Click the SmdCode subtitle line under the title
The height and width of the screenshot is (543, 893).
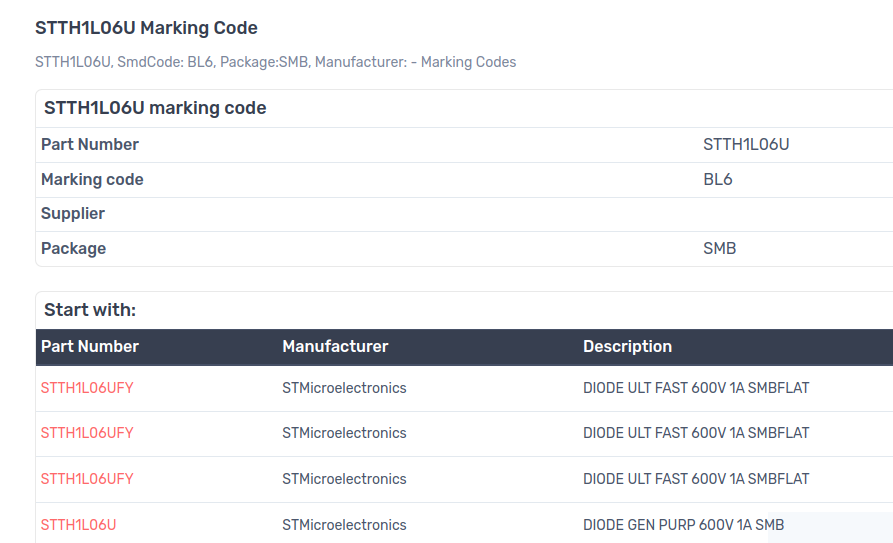275,62
